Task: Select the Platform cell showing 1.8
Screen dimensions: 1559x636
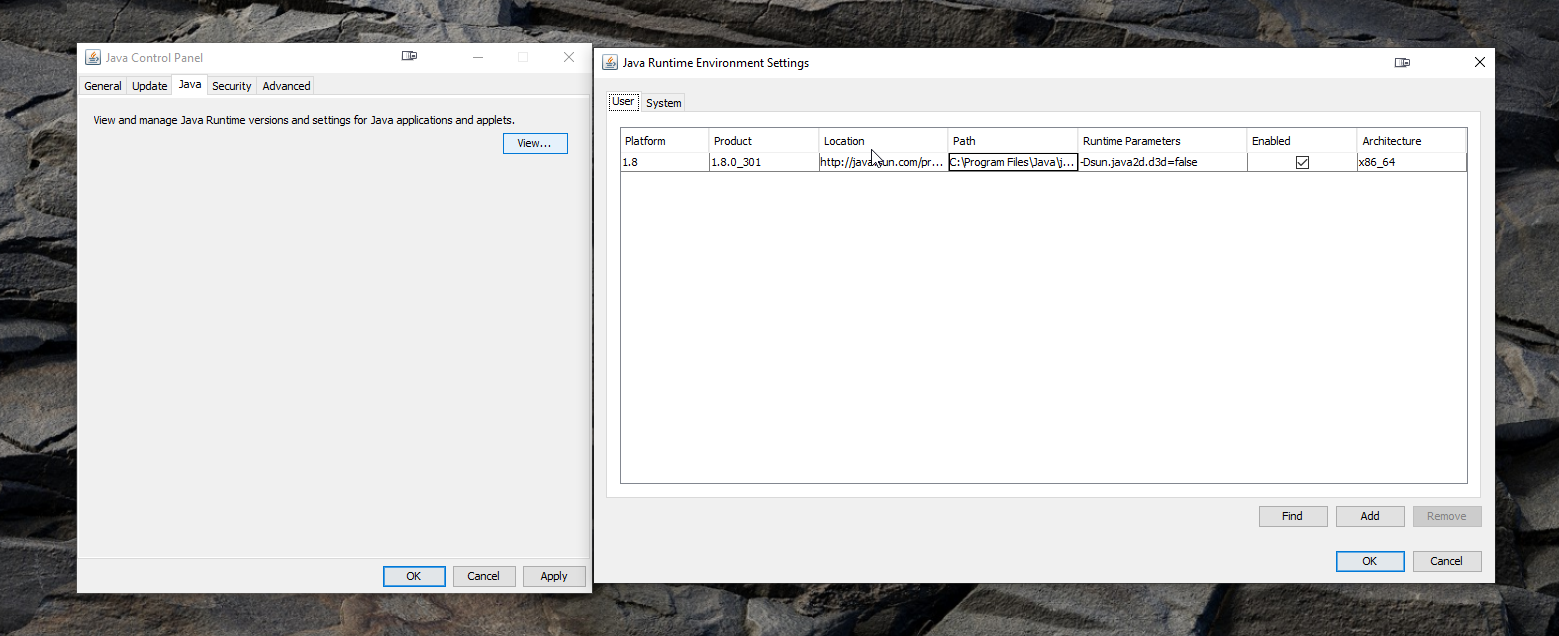Action: pyautogui.click(x=665, y=162)
